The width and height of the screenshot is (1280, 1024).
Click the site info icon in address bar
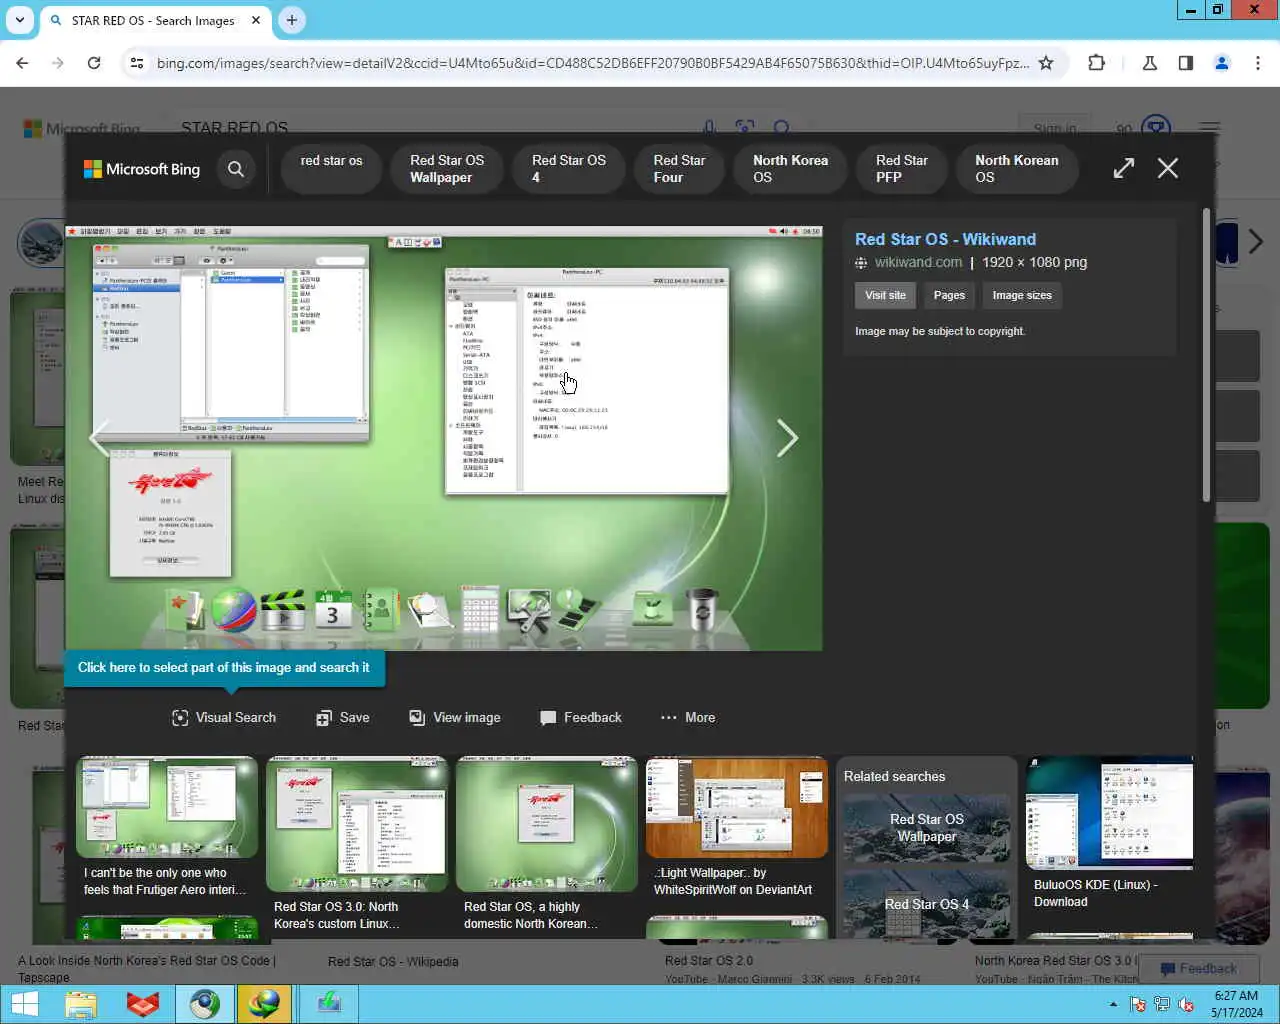(x=137, y=63)
